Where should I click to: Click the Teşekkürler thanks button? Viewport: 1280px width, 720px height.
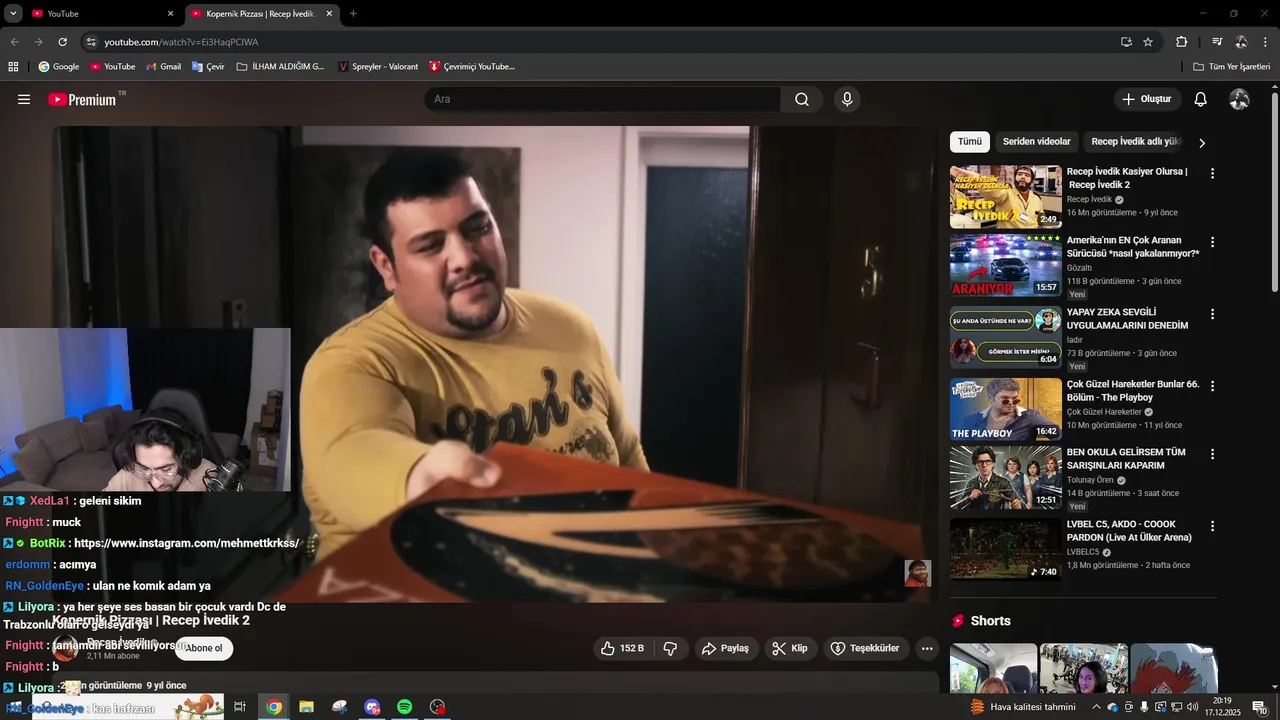pyautogui.click(x=866, y=648)
